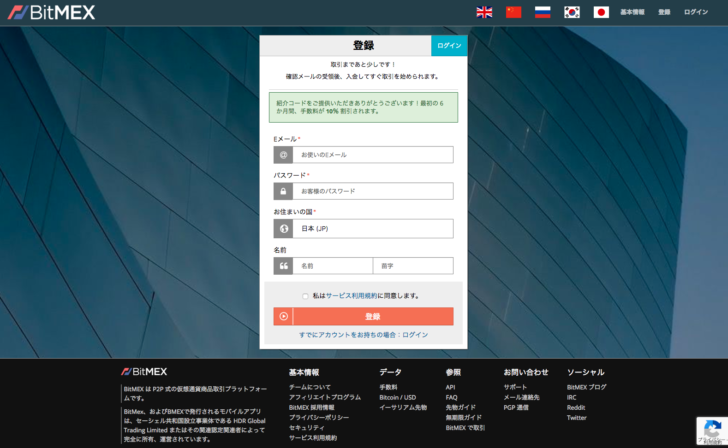Viewport: 728px width, 448px height.
Task: Open Reddit footer link
Action: (x=576, y=408)
